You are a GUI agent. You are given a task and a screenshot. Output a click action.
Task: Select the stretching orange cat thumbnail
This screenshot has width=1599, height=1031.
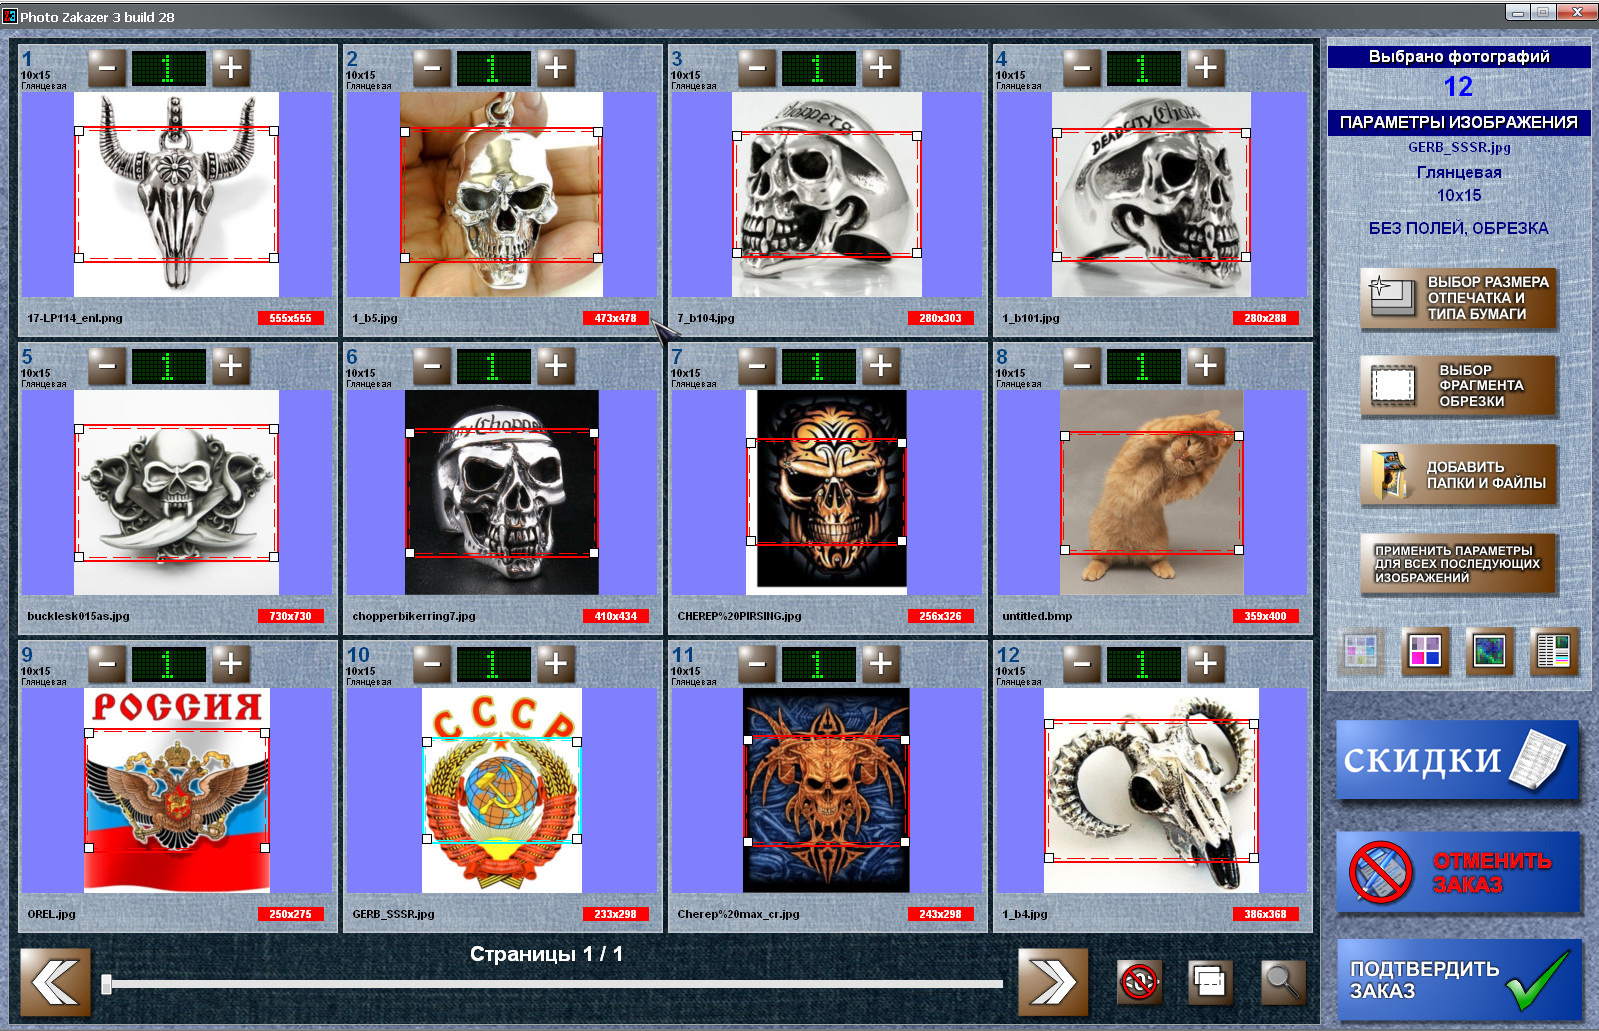1151,493
